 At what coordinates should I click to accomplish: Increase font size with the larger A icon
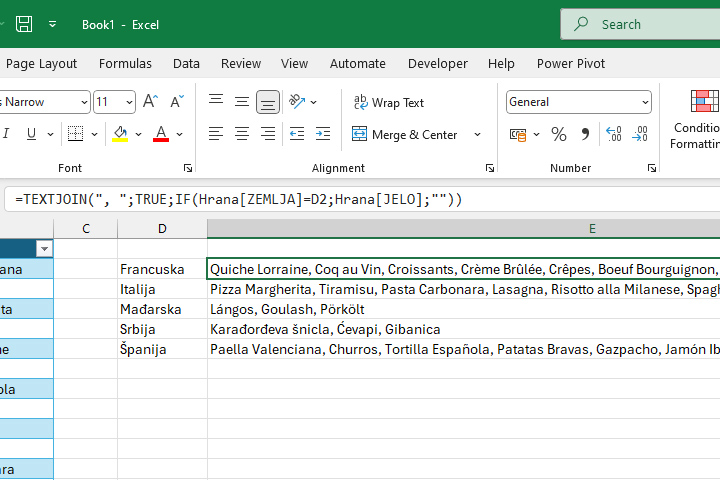click(151, 102)
